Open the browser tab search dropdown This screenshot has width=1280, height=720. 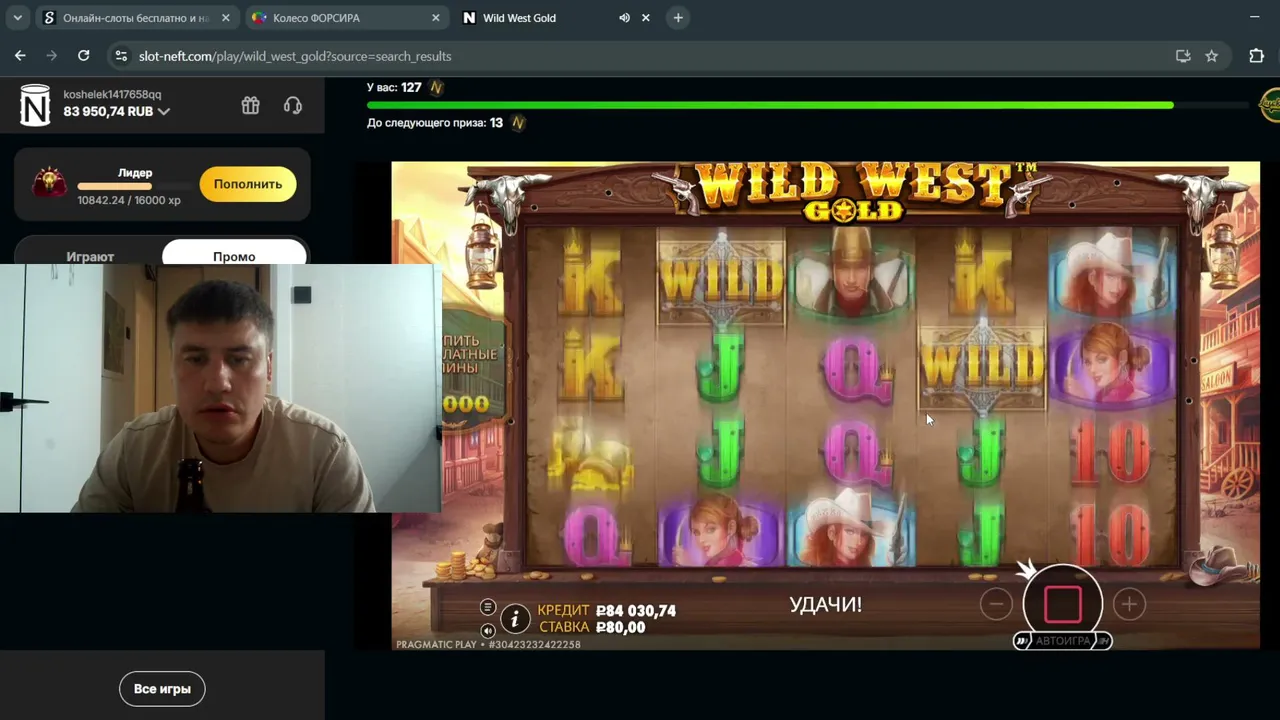(x=18, y=18)
